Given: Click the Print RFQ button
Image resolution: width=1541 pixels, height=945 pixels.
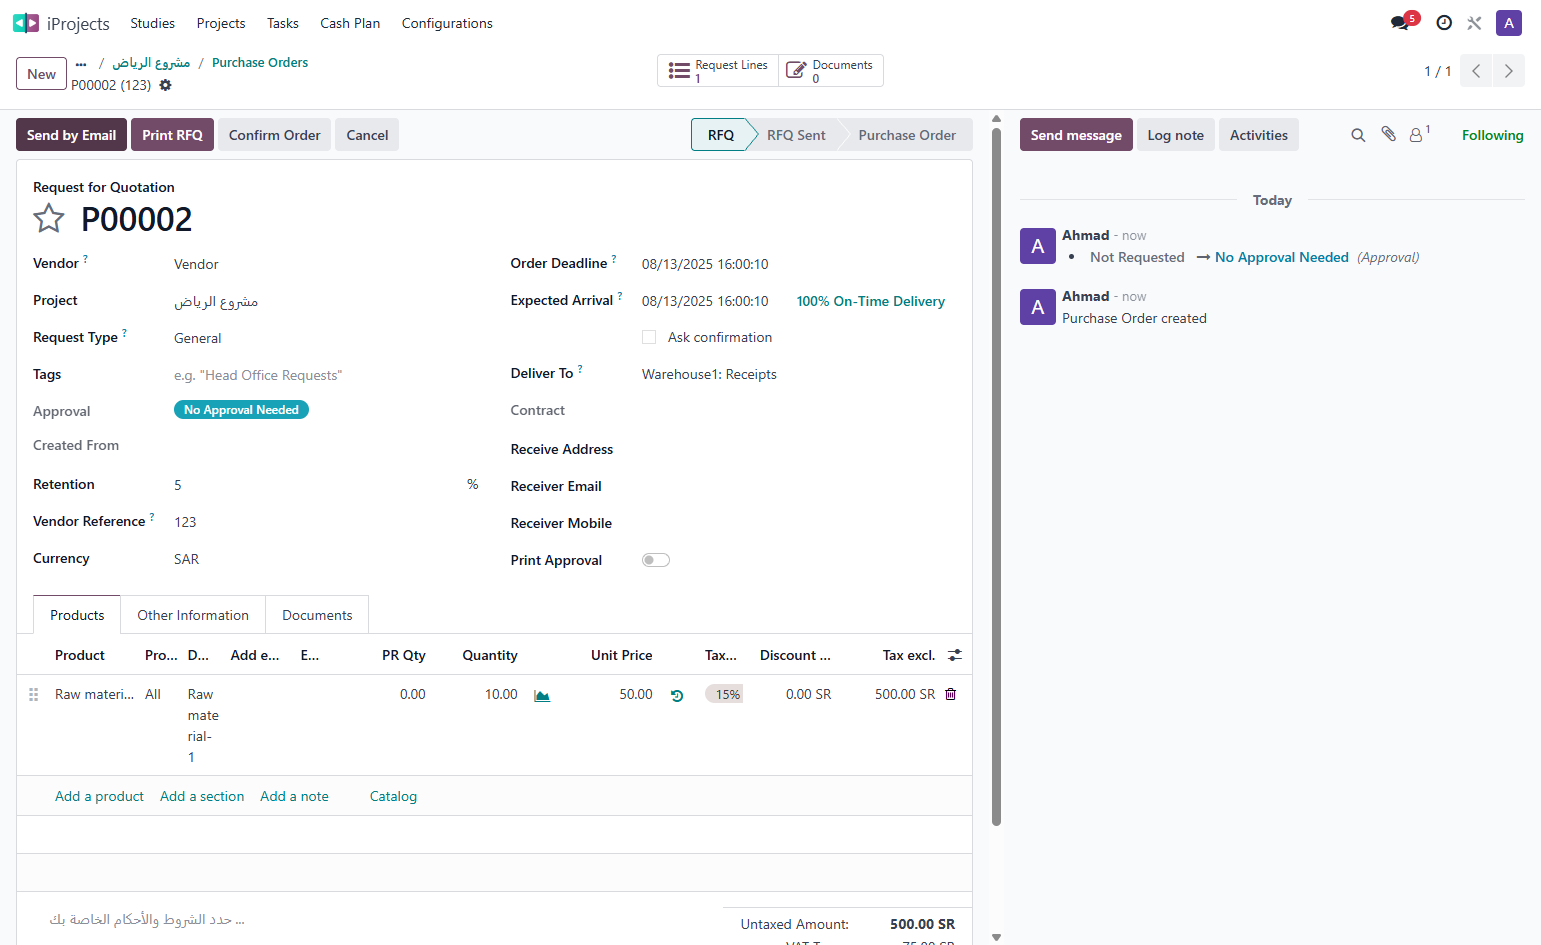Looking at the screenshot, I should (x=172, y=135).
